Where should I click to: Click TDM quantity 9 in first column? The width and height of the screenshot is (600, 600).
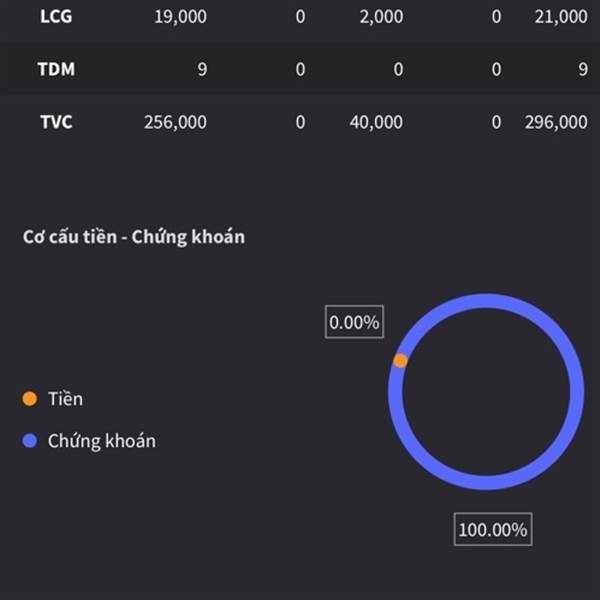click(202, 69)
